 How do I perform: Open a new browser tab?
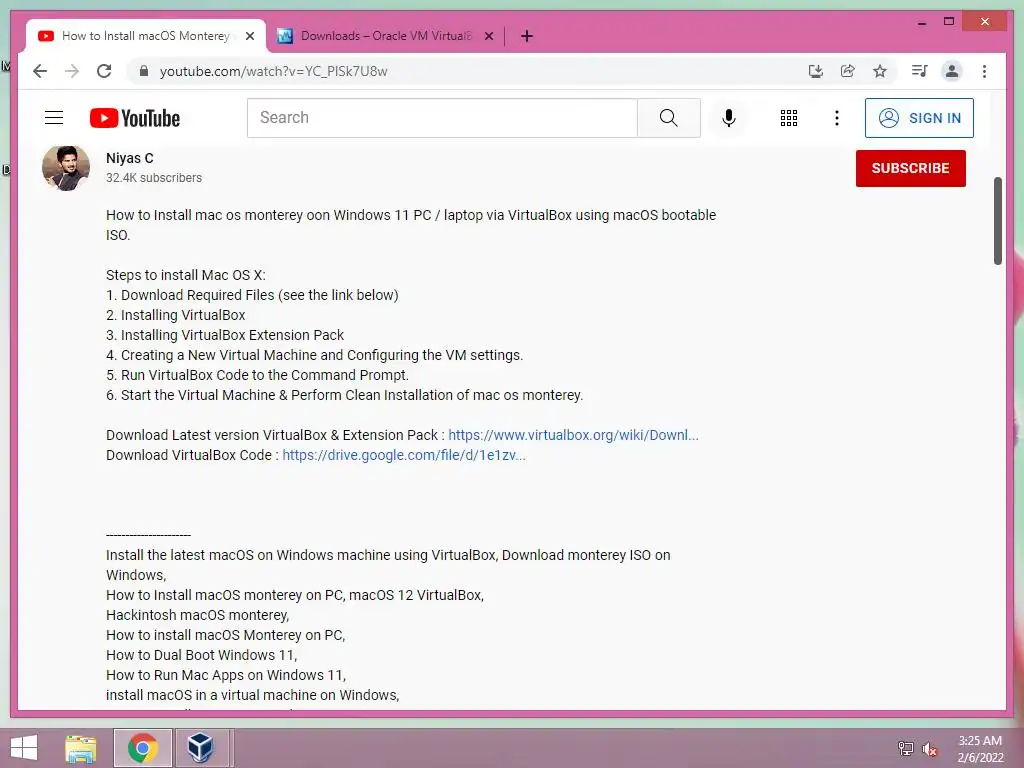(x=527, y=36)
